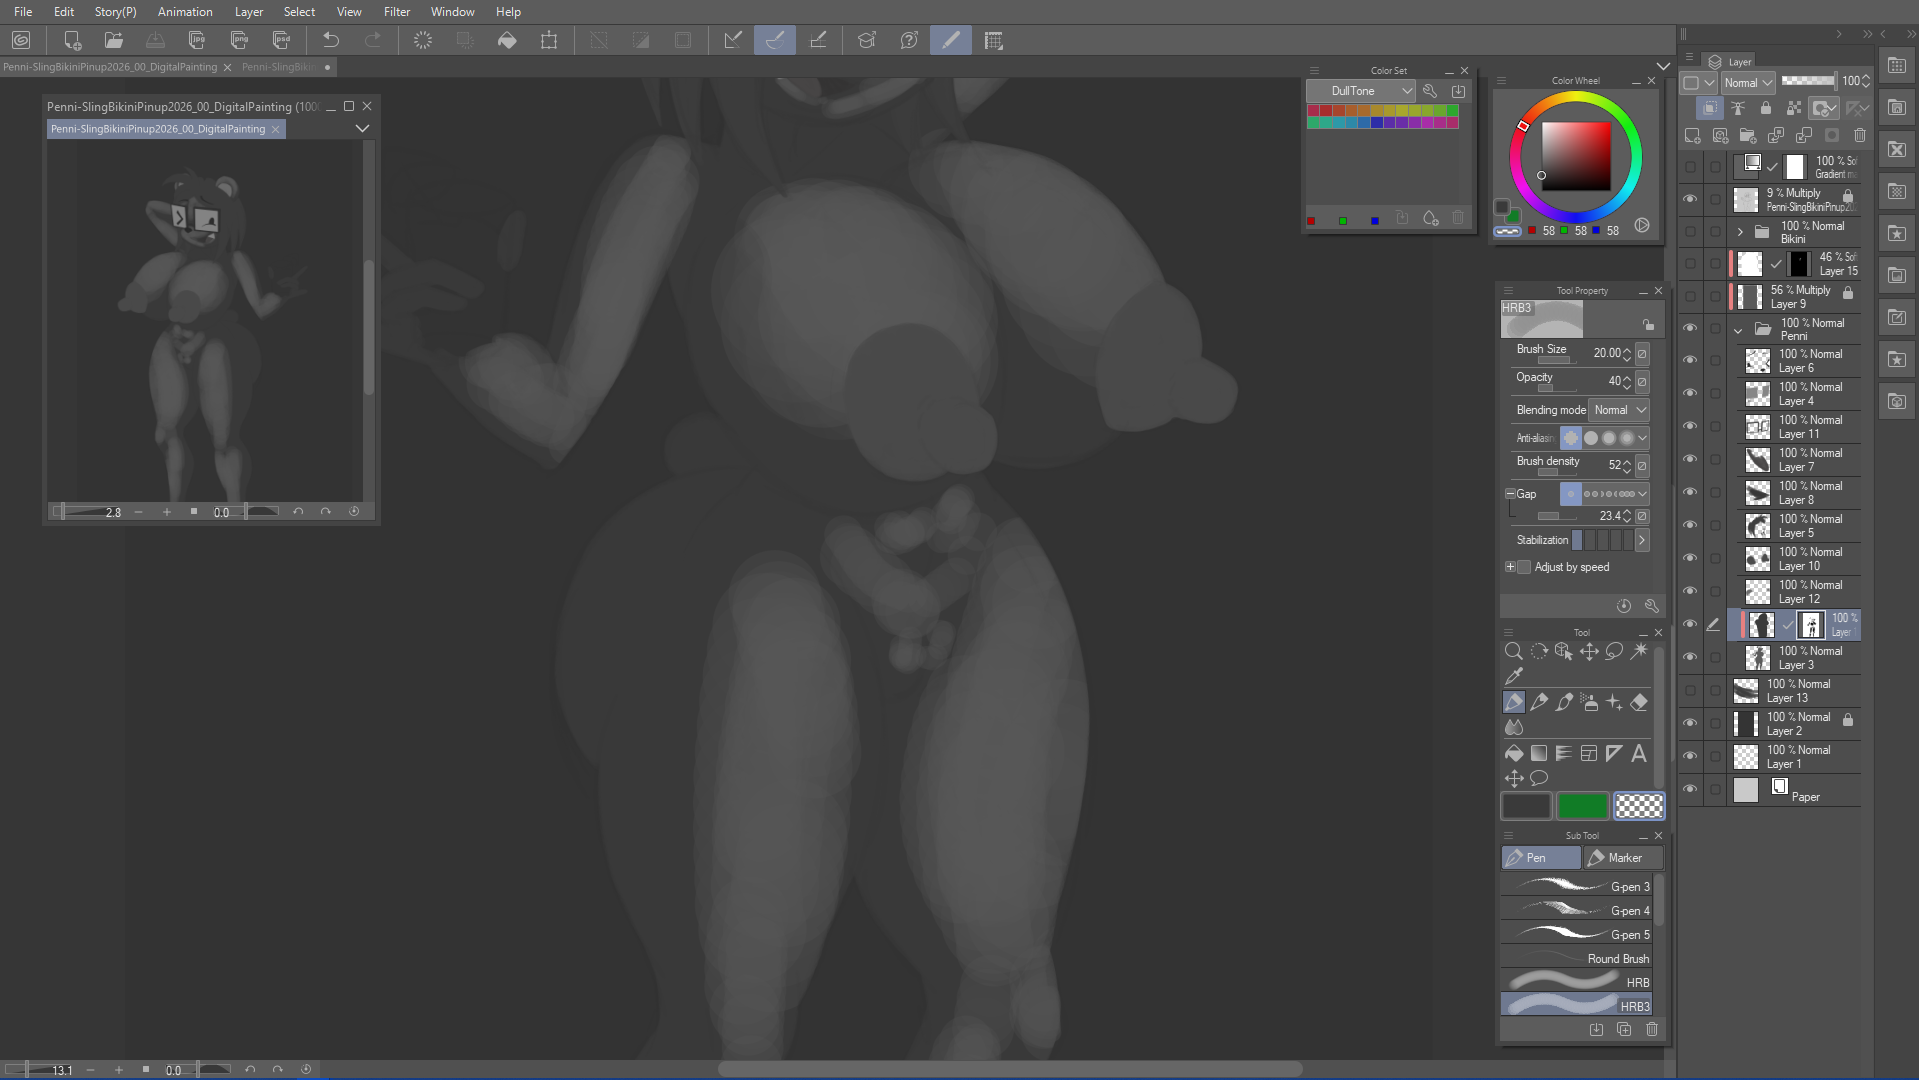Choose the Zoom magnifier tool
The width and height of the screenshot is (1919, 1080).
[x=1514, y=651]
